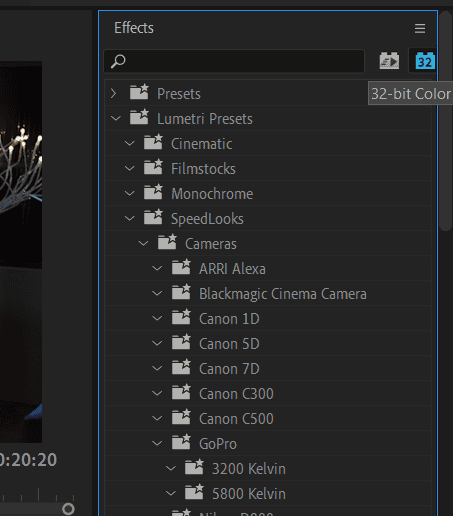Collapse the Monochrome folder chevron
The width and height of the screenshot is (453, 516).
point(129,194)
